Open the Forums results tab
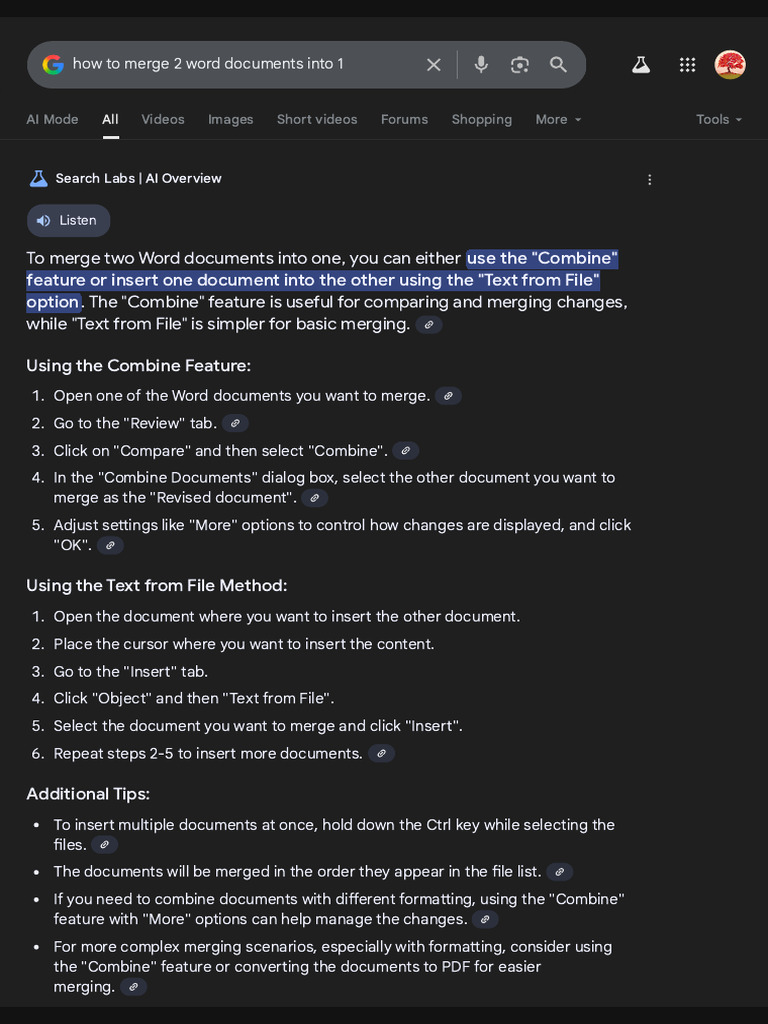Screen dimensions: 768x1024 tap(404, 120)
